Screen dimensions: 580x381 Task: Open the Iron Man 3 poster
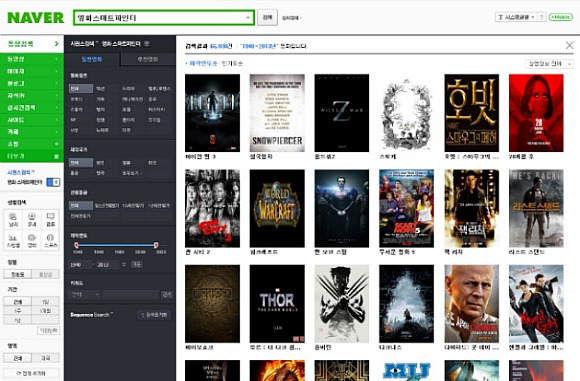tap(212, 113)
